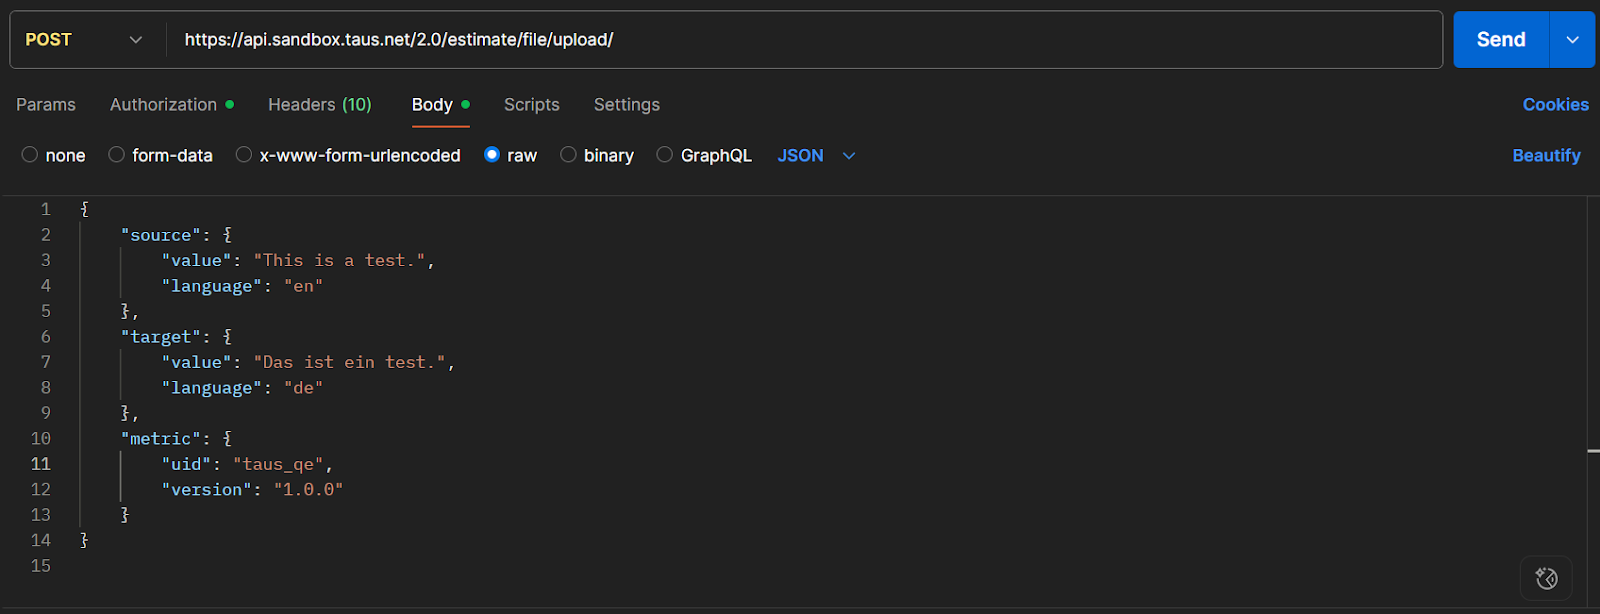Select the binary body type
1600x614 pixels.
(x=597, y=155)
